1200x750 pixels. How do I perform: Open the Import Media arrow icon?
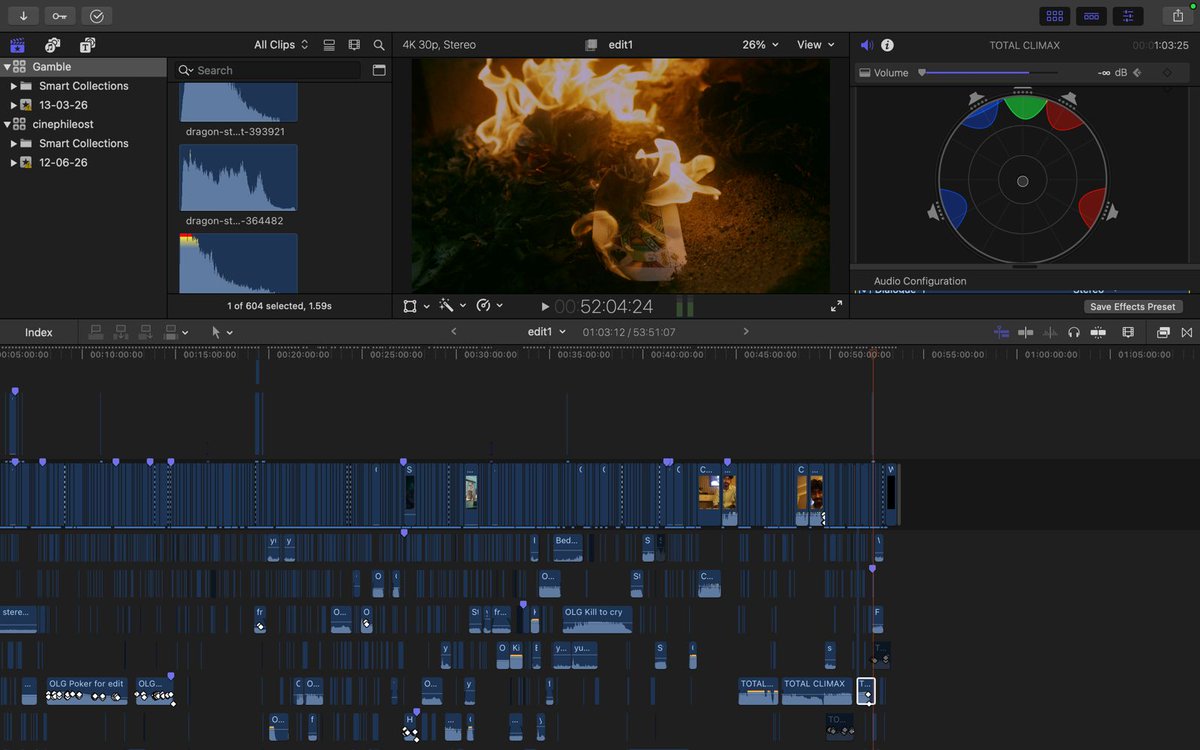[x=23, y=16]
